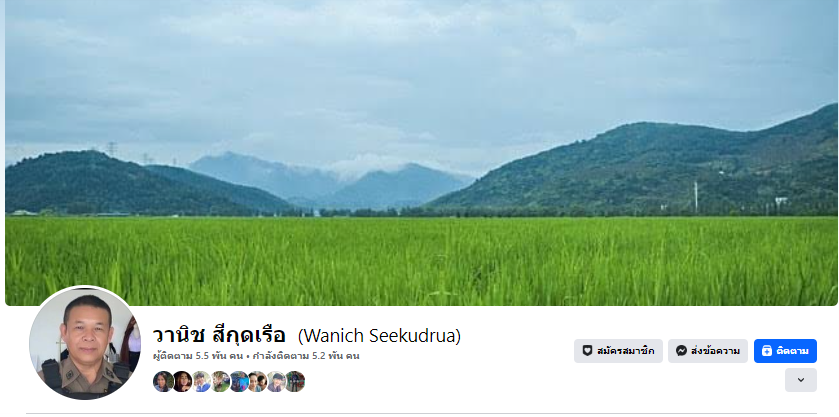
Task: Click the สมัครสมาชิก subscribe label
Action: (625, 351)
